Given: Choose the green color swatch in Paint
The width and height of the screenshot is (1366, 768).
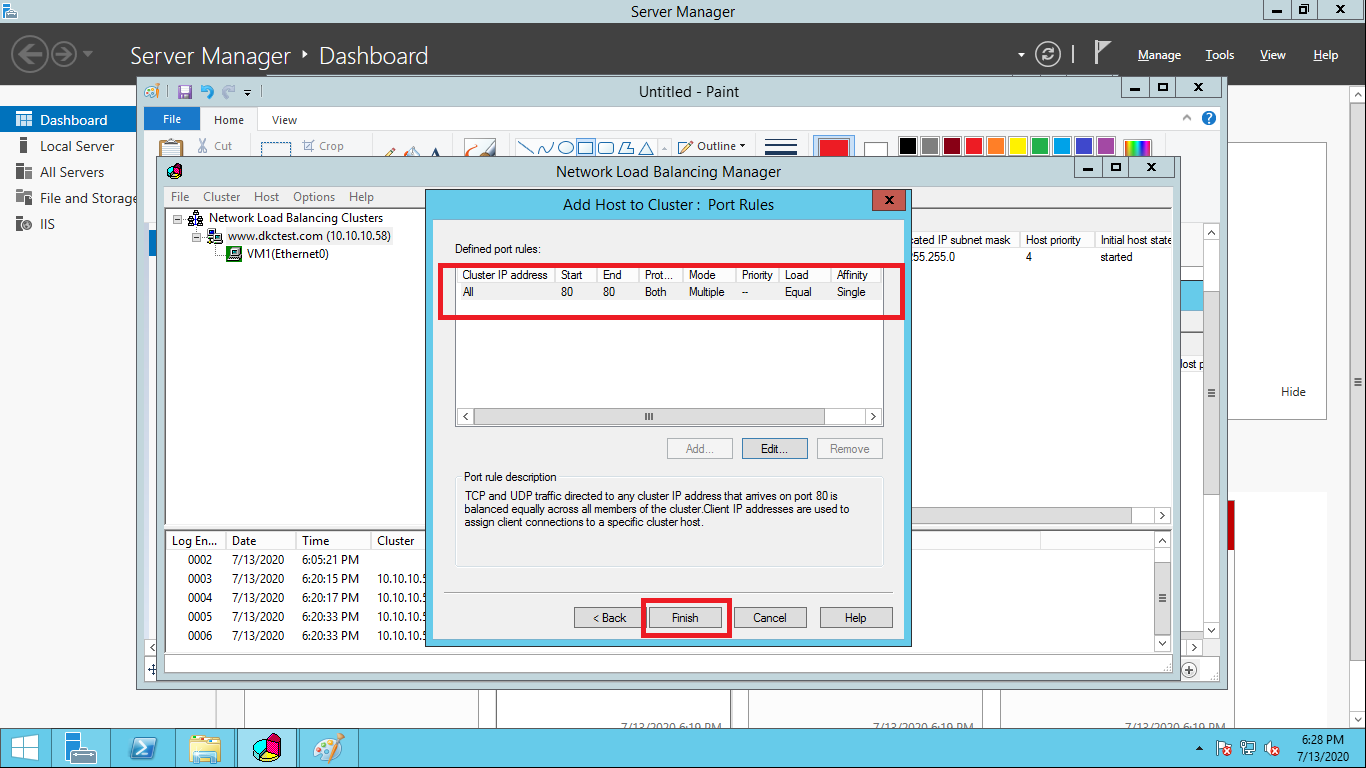Looking at the screenshot, I should [x=1040, y=147].
